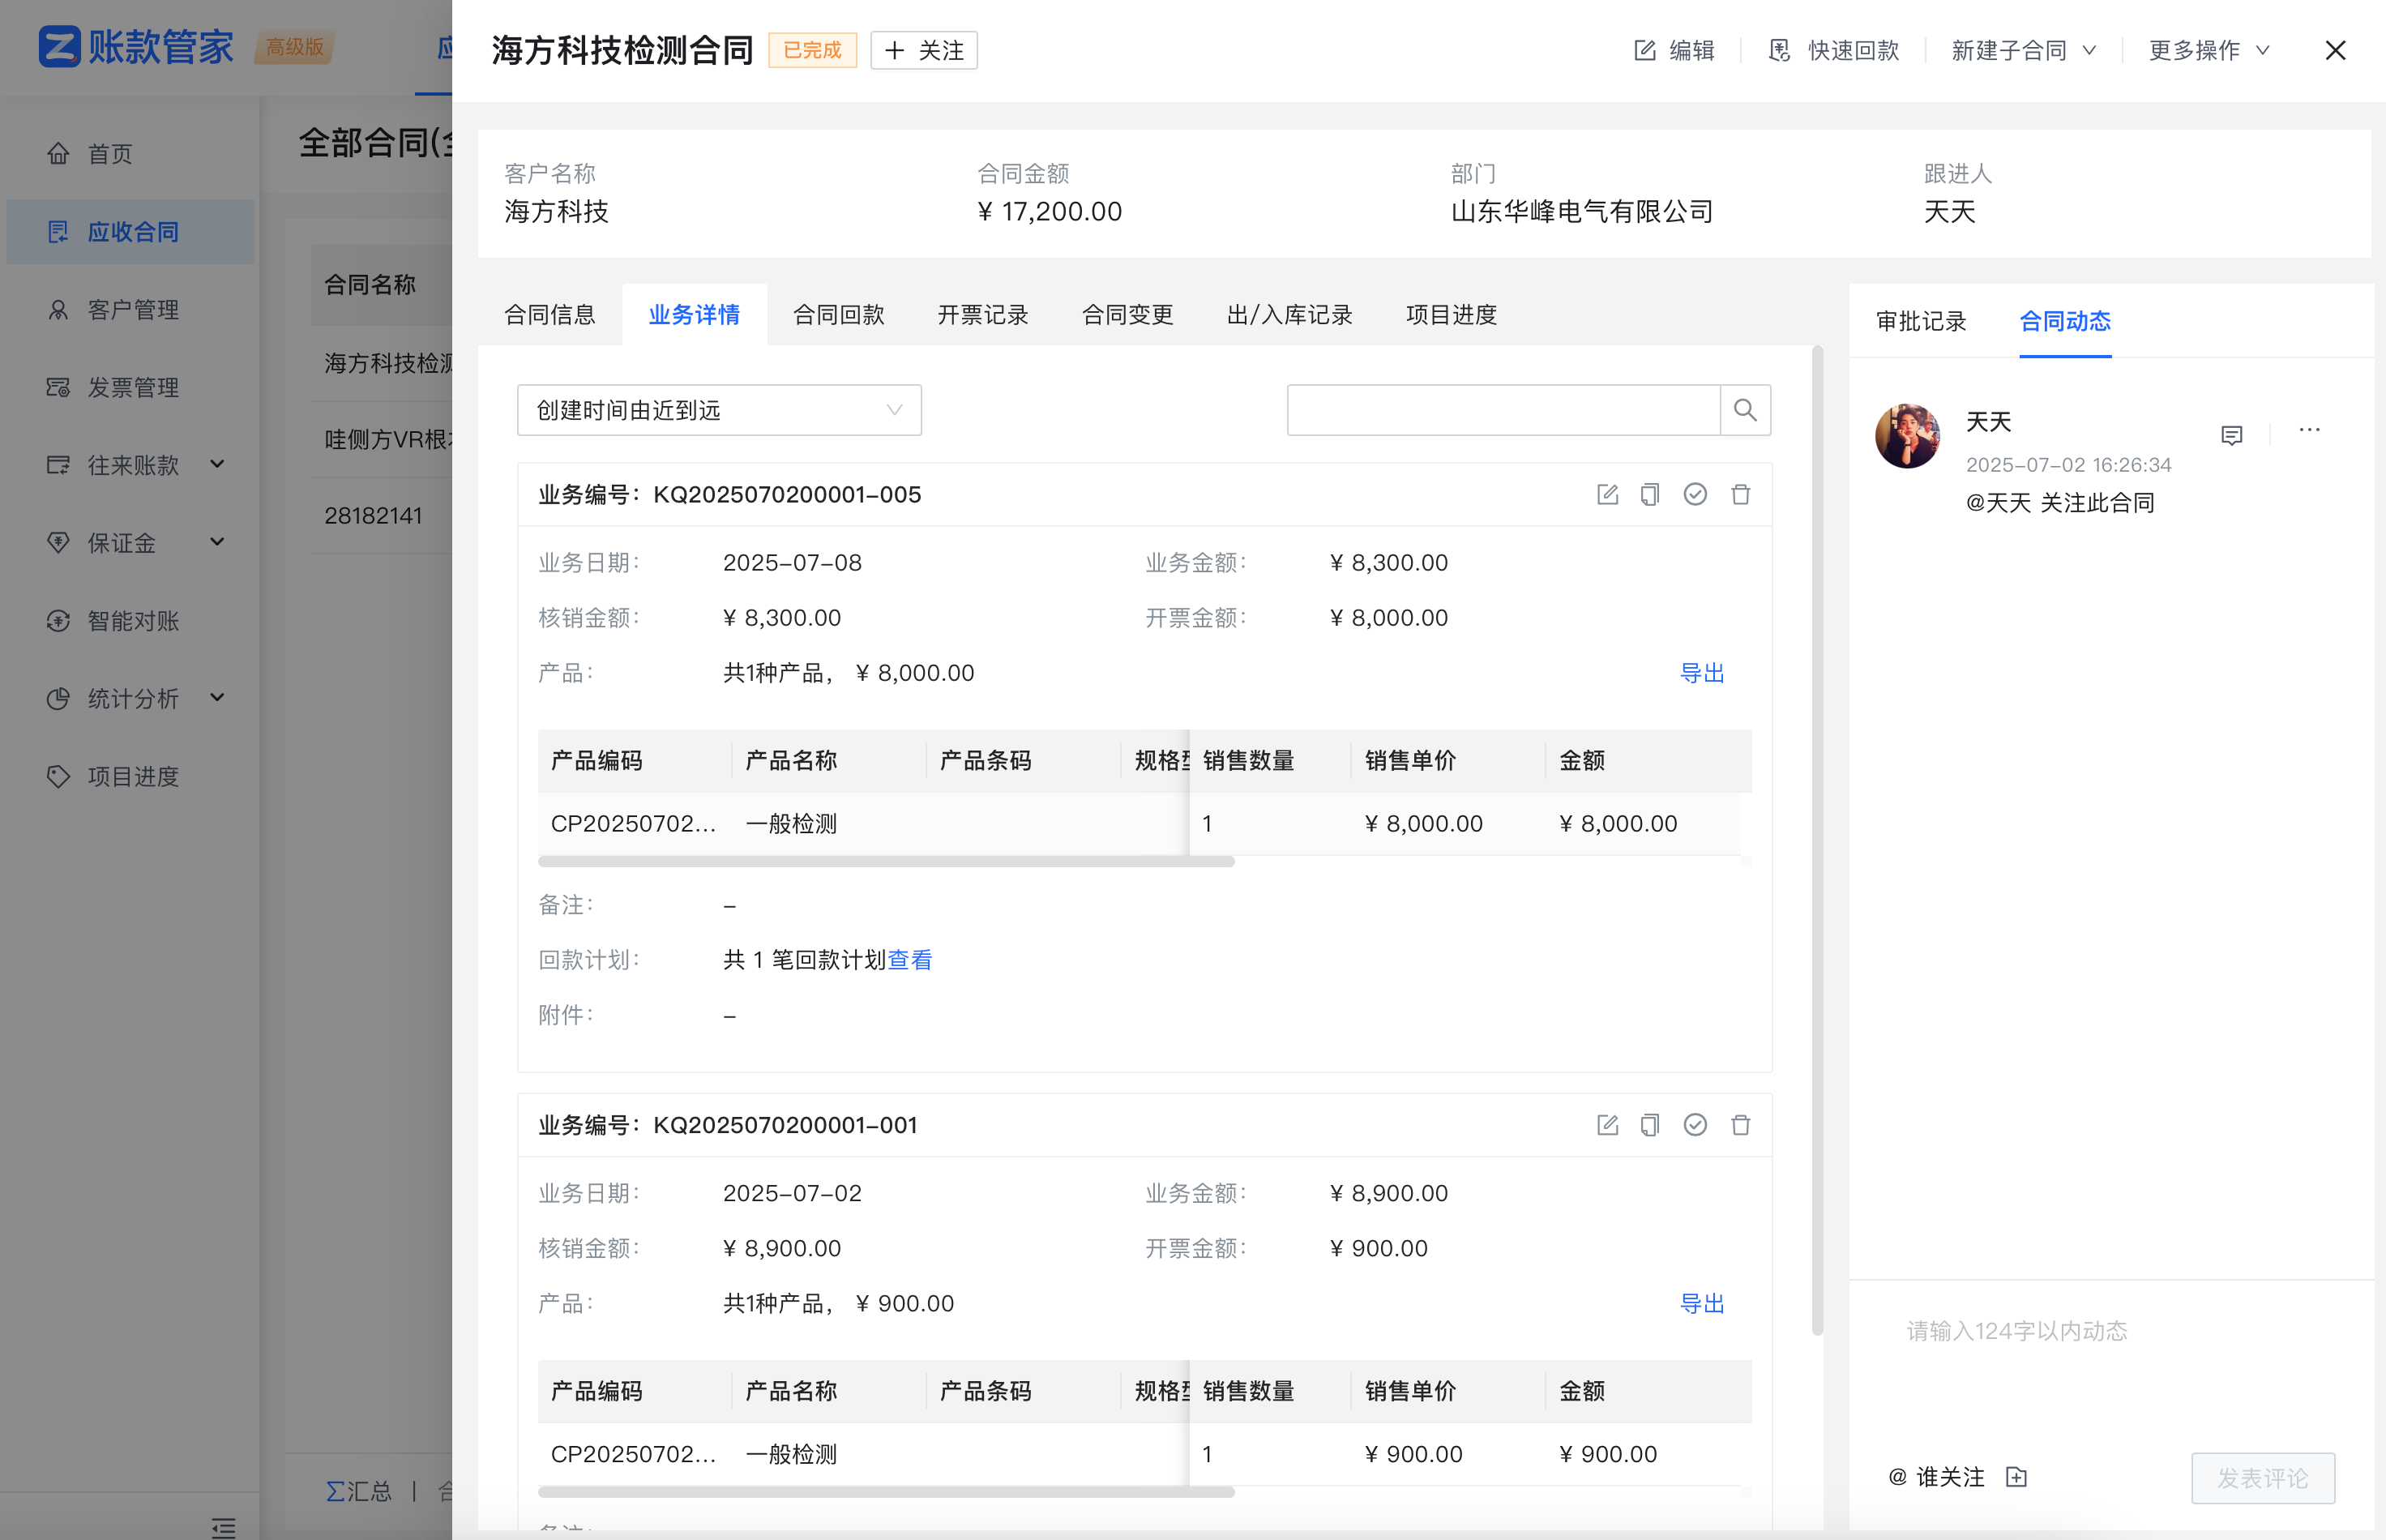Open 发票管理 in the sidebar

coord(131,388)
